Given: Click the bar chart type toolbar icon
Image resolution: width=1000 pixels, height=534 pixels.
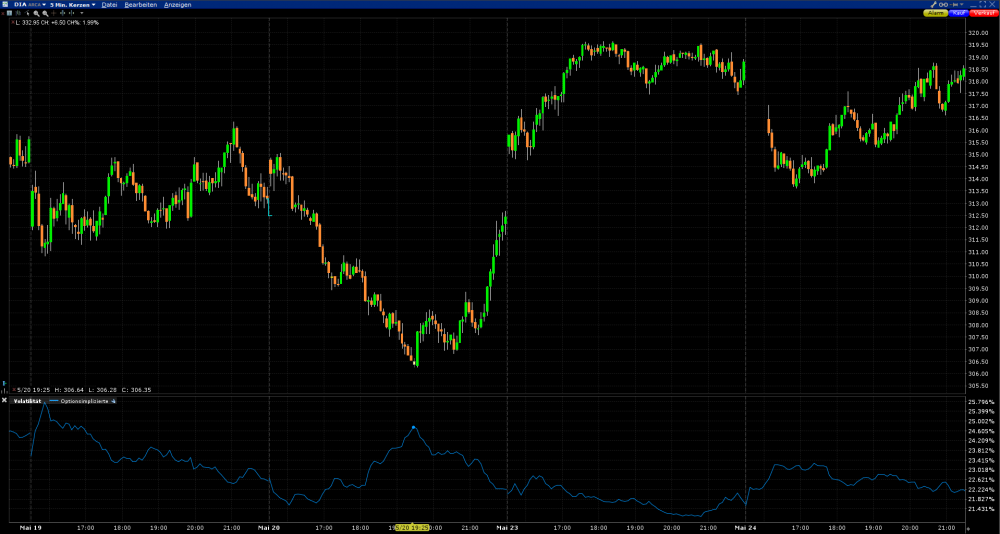Looking at the screenshot, I should [x=18, y=13].
